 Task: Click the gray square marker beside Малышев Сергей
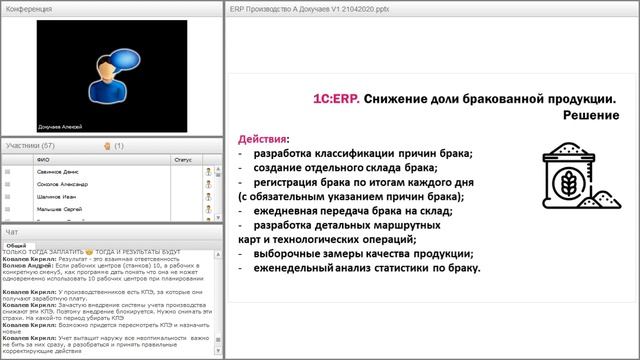pos(7,209)
